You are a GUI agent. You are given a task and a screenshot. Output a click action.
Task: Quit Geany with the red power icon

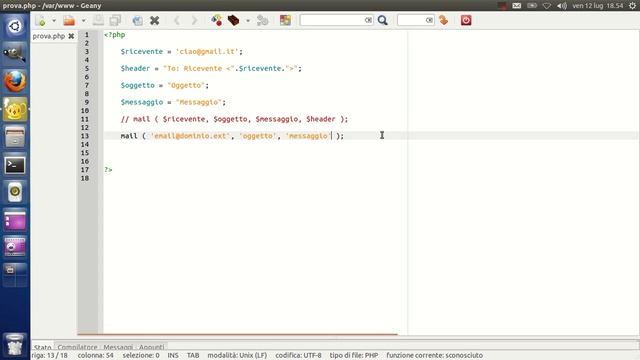click(x=466, y=20)
